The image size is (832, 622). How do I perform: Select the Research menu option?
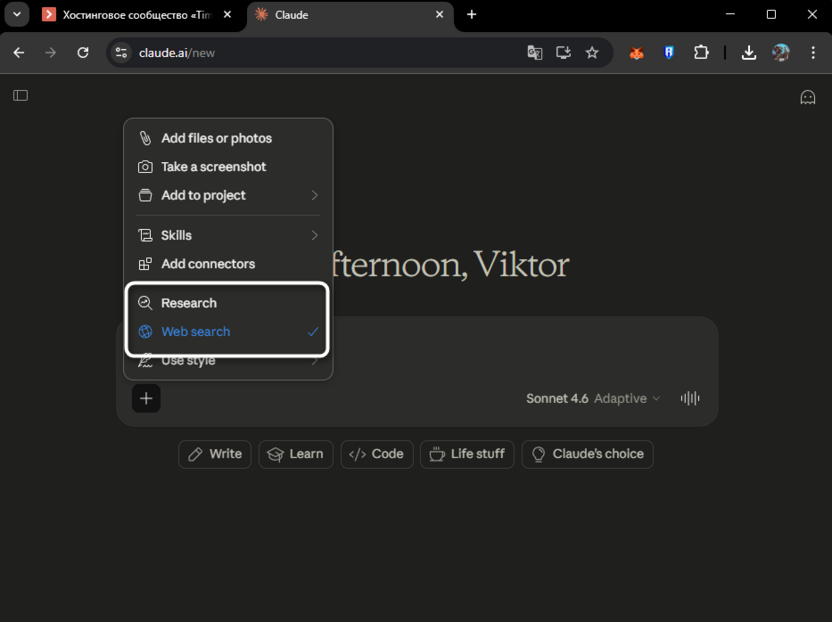[228, 303]
